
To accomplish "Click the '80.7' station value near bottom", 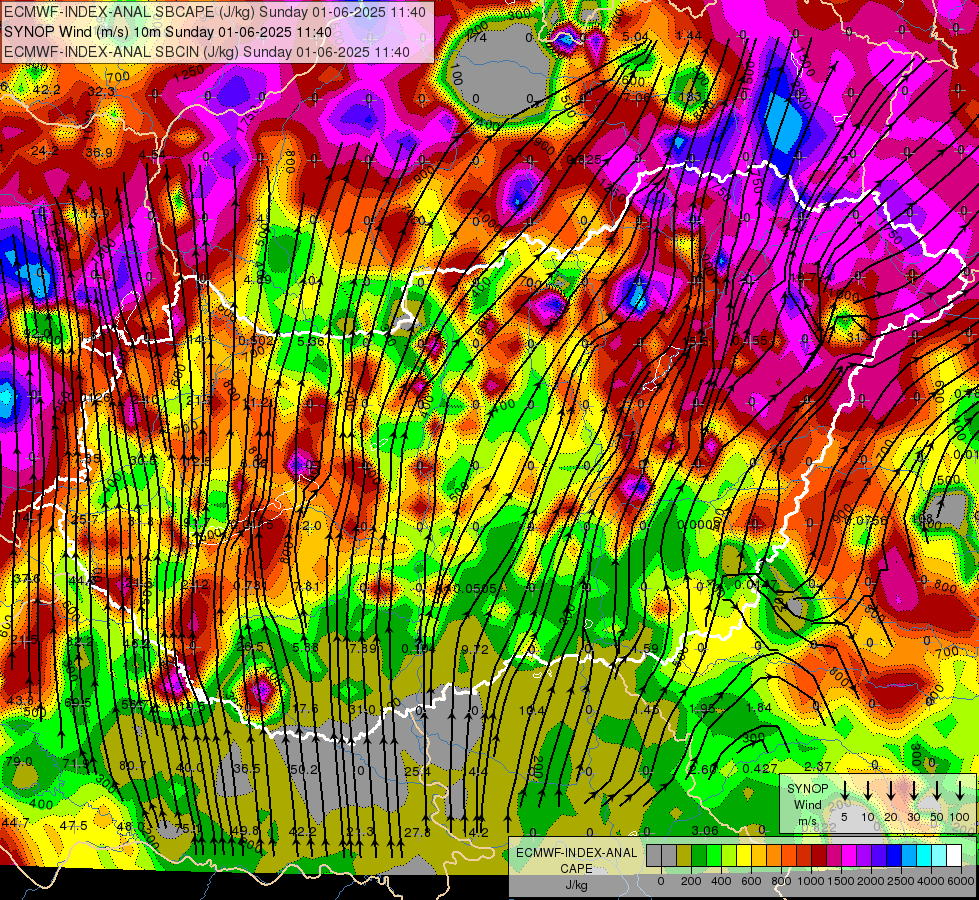I will 132,765.
